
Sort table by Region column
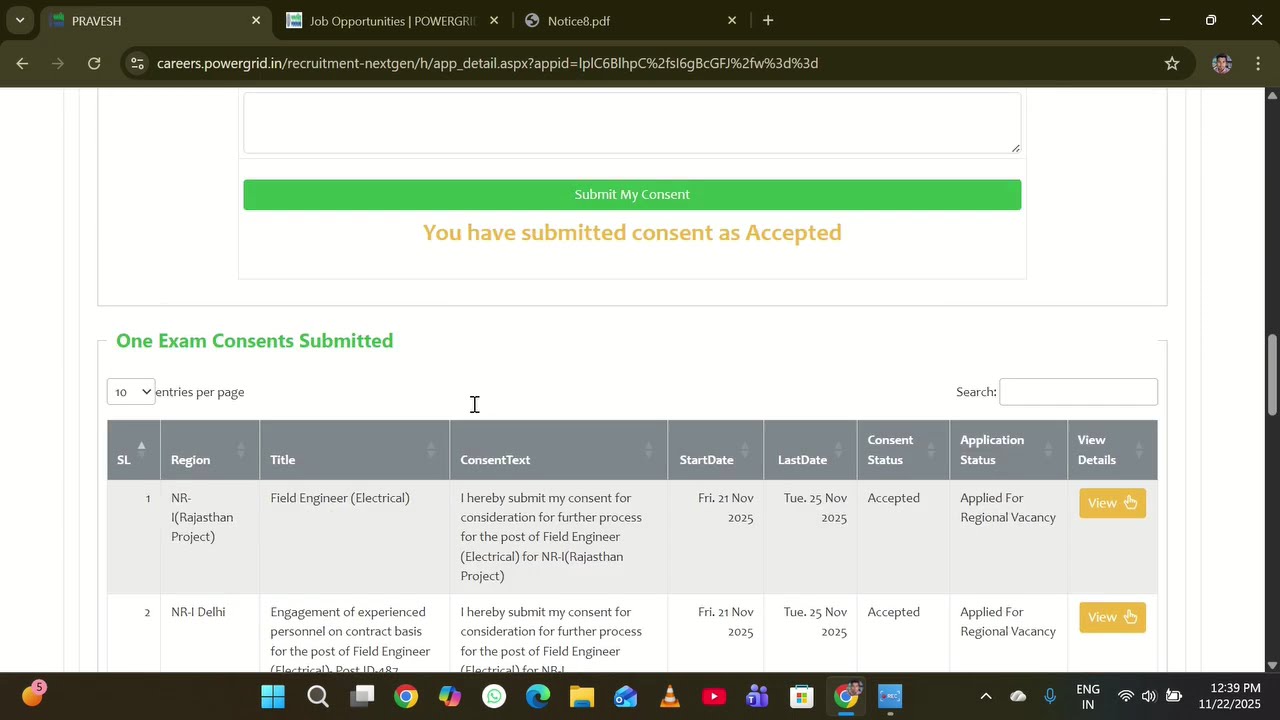(x=210, y=450)
